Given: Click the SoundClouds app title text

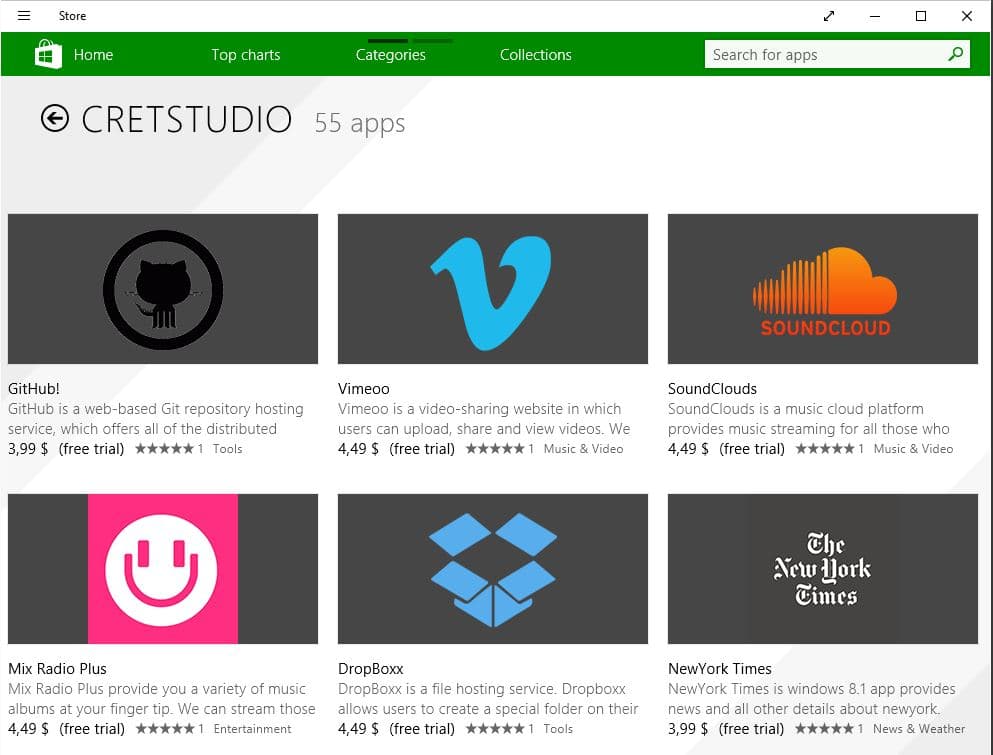Looking at the screenshot, I should (712, 388).
